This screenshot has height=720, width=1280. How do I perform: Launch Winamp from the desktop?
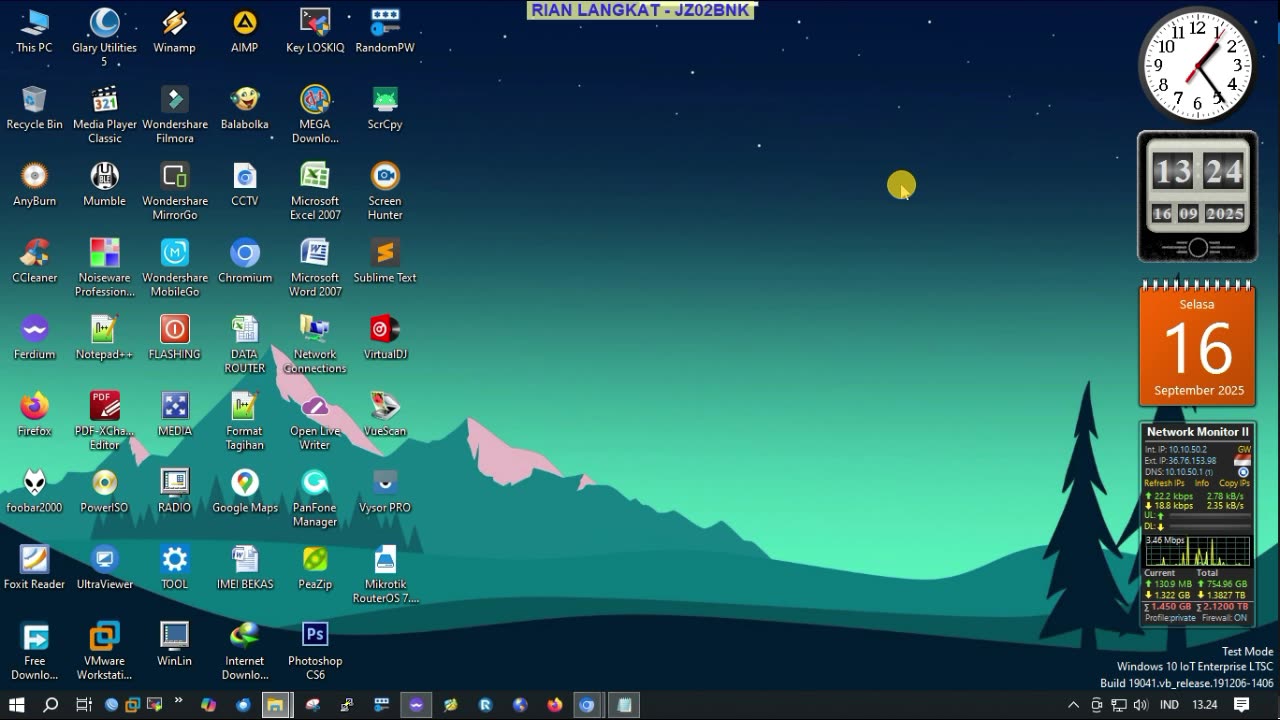coord(174,30)
